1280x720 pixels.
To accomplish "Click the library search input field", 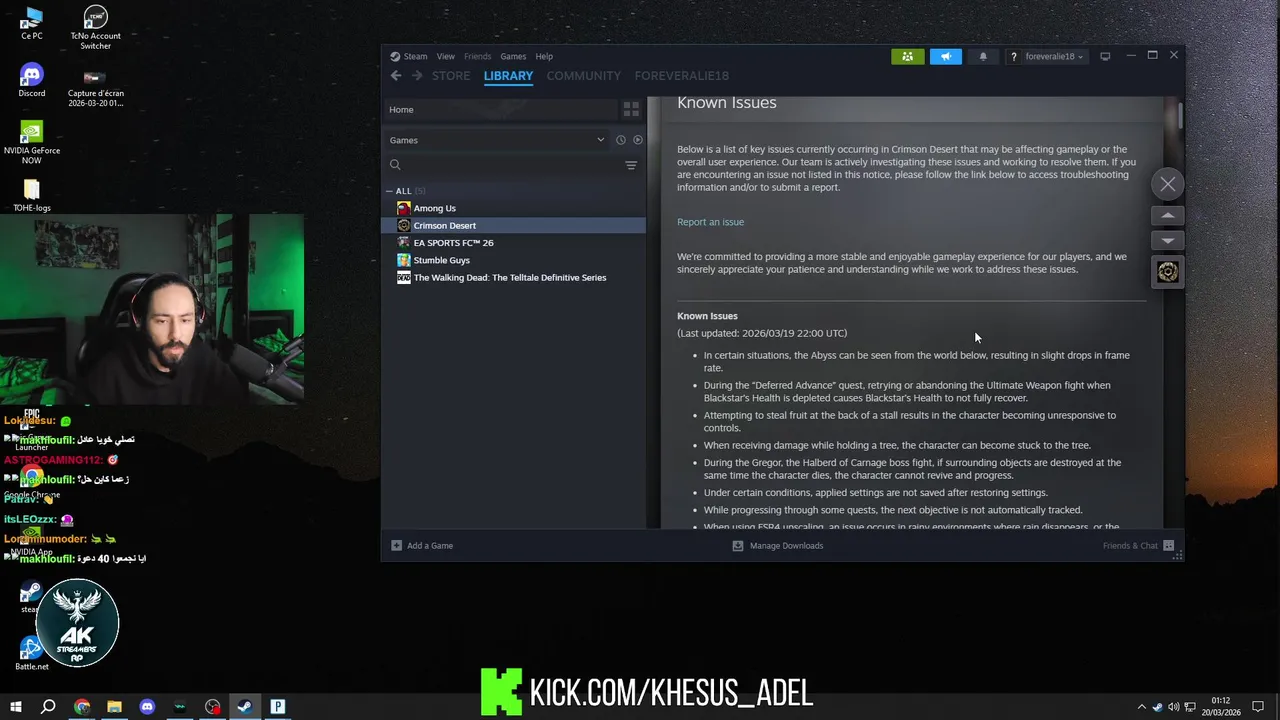I will click(510, 165).
